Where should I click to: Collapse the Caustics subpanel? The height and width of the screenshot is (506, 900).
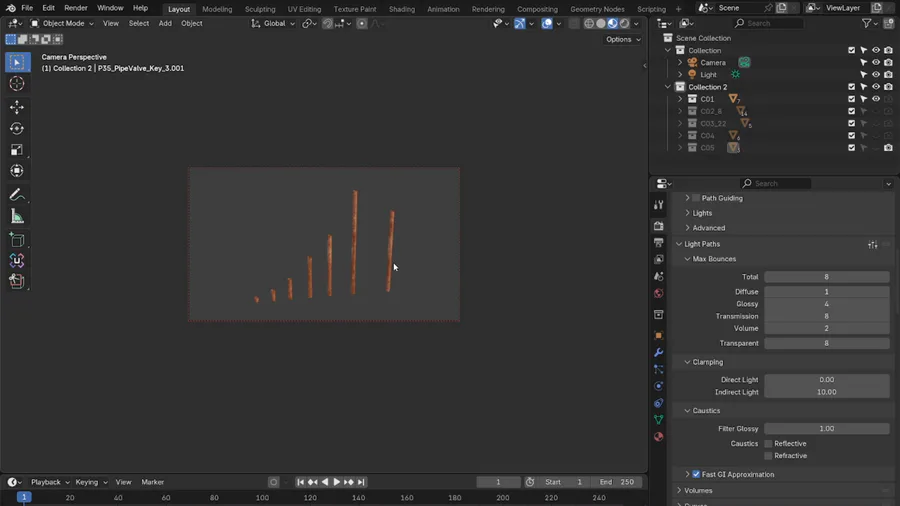tap(687, 411)
